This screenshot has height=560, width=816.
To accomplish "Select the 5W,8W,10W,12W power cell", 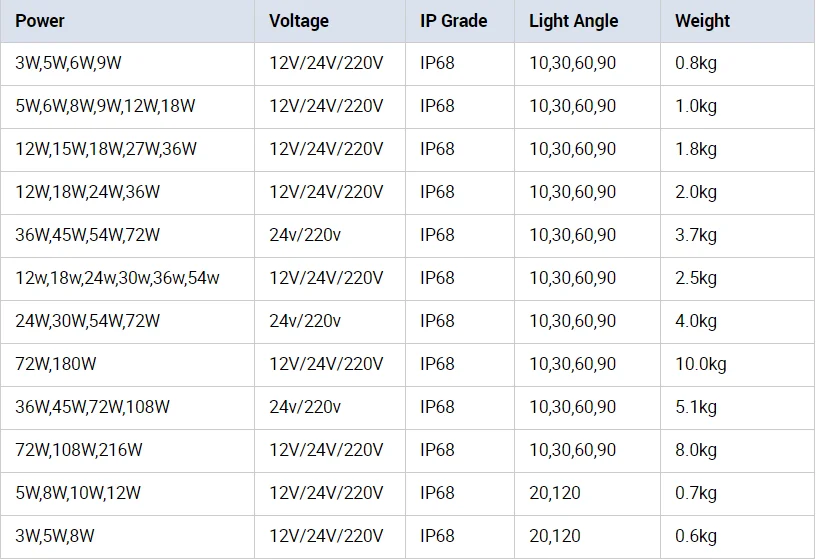I will coord(78,493).
